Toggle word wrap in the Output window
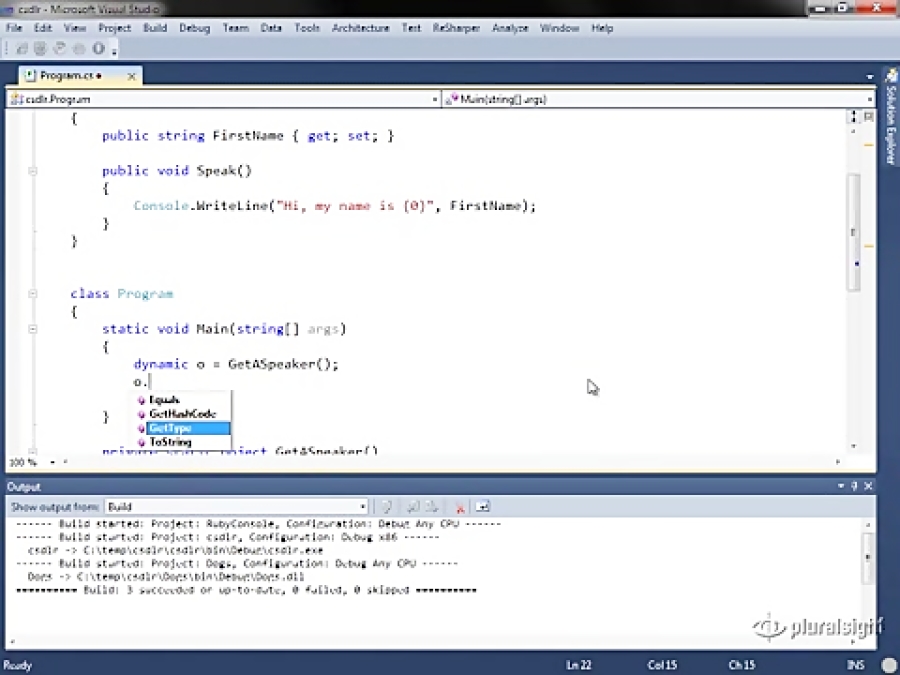 [483, 507]
